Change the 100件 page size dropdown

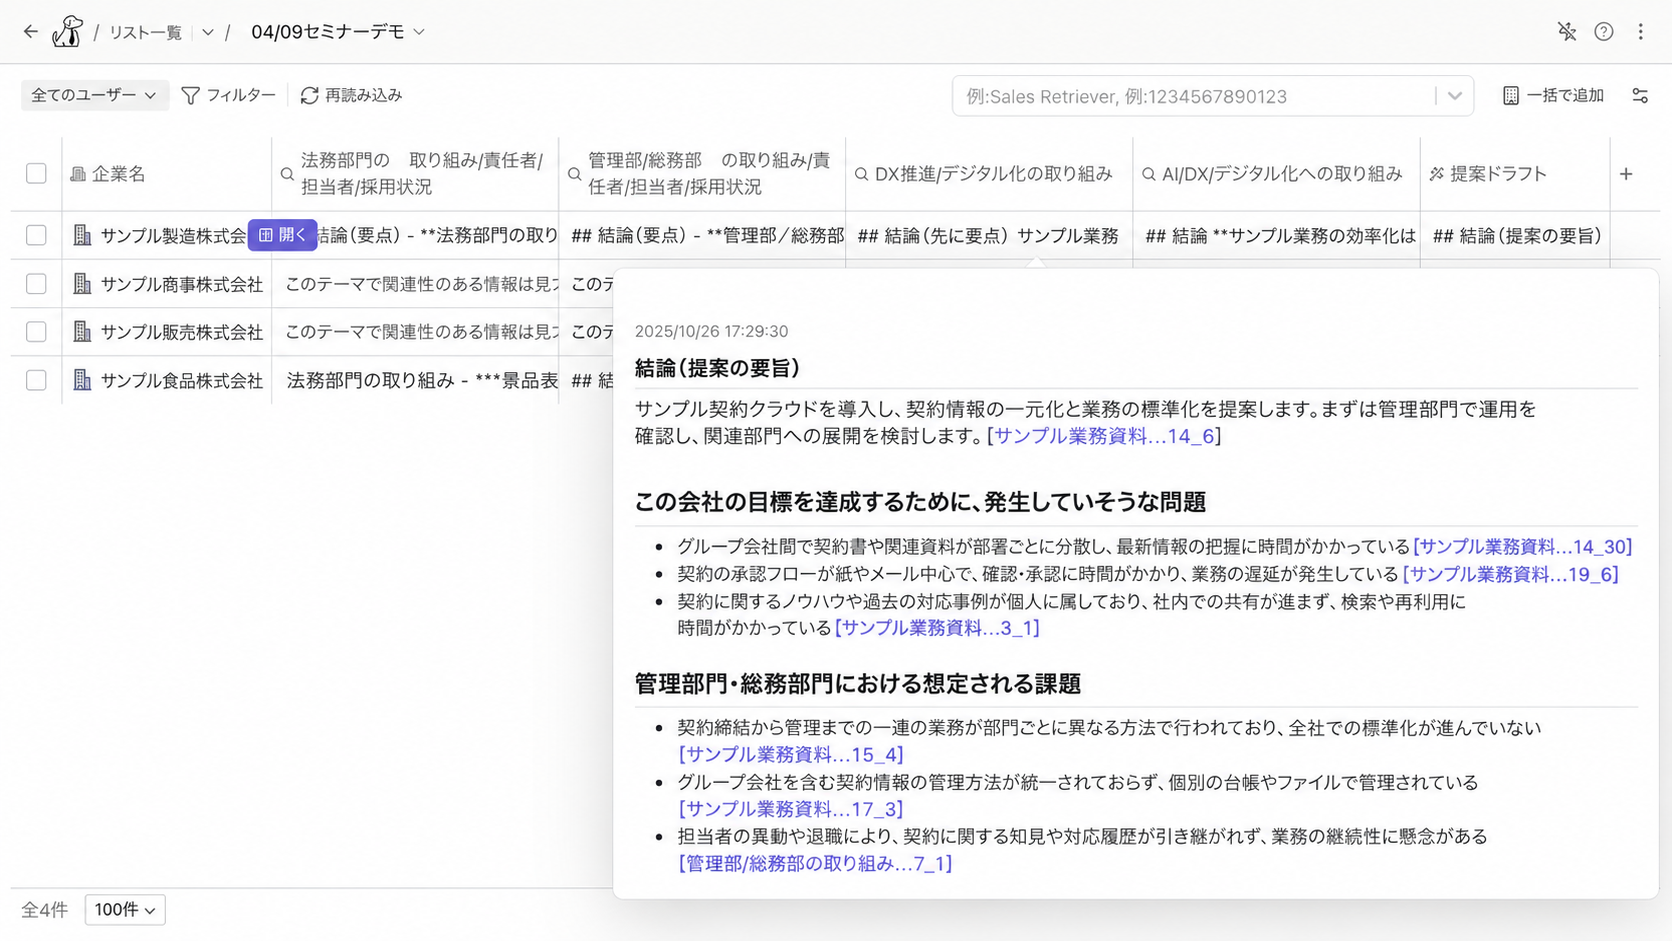125,910
